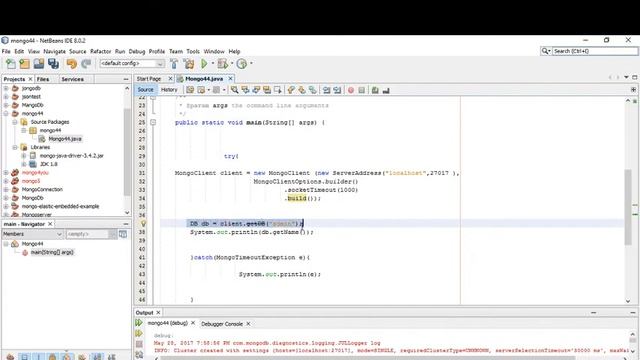The width and height of the screenshot is (640, 360).
Task: Open Run Project dropdown arrow
Action: click(x=213, y=63)
